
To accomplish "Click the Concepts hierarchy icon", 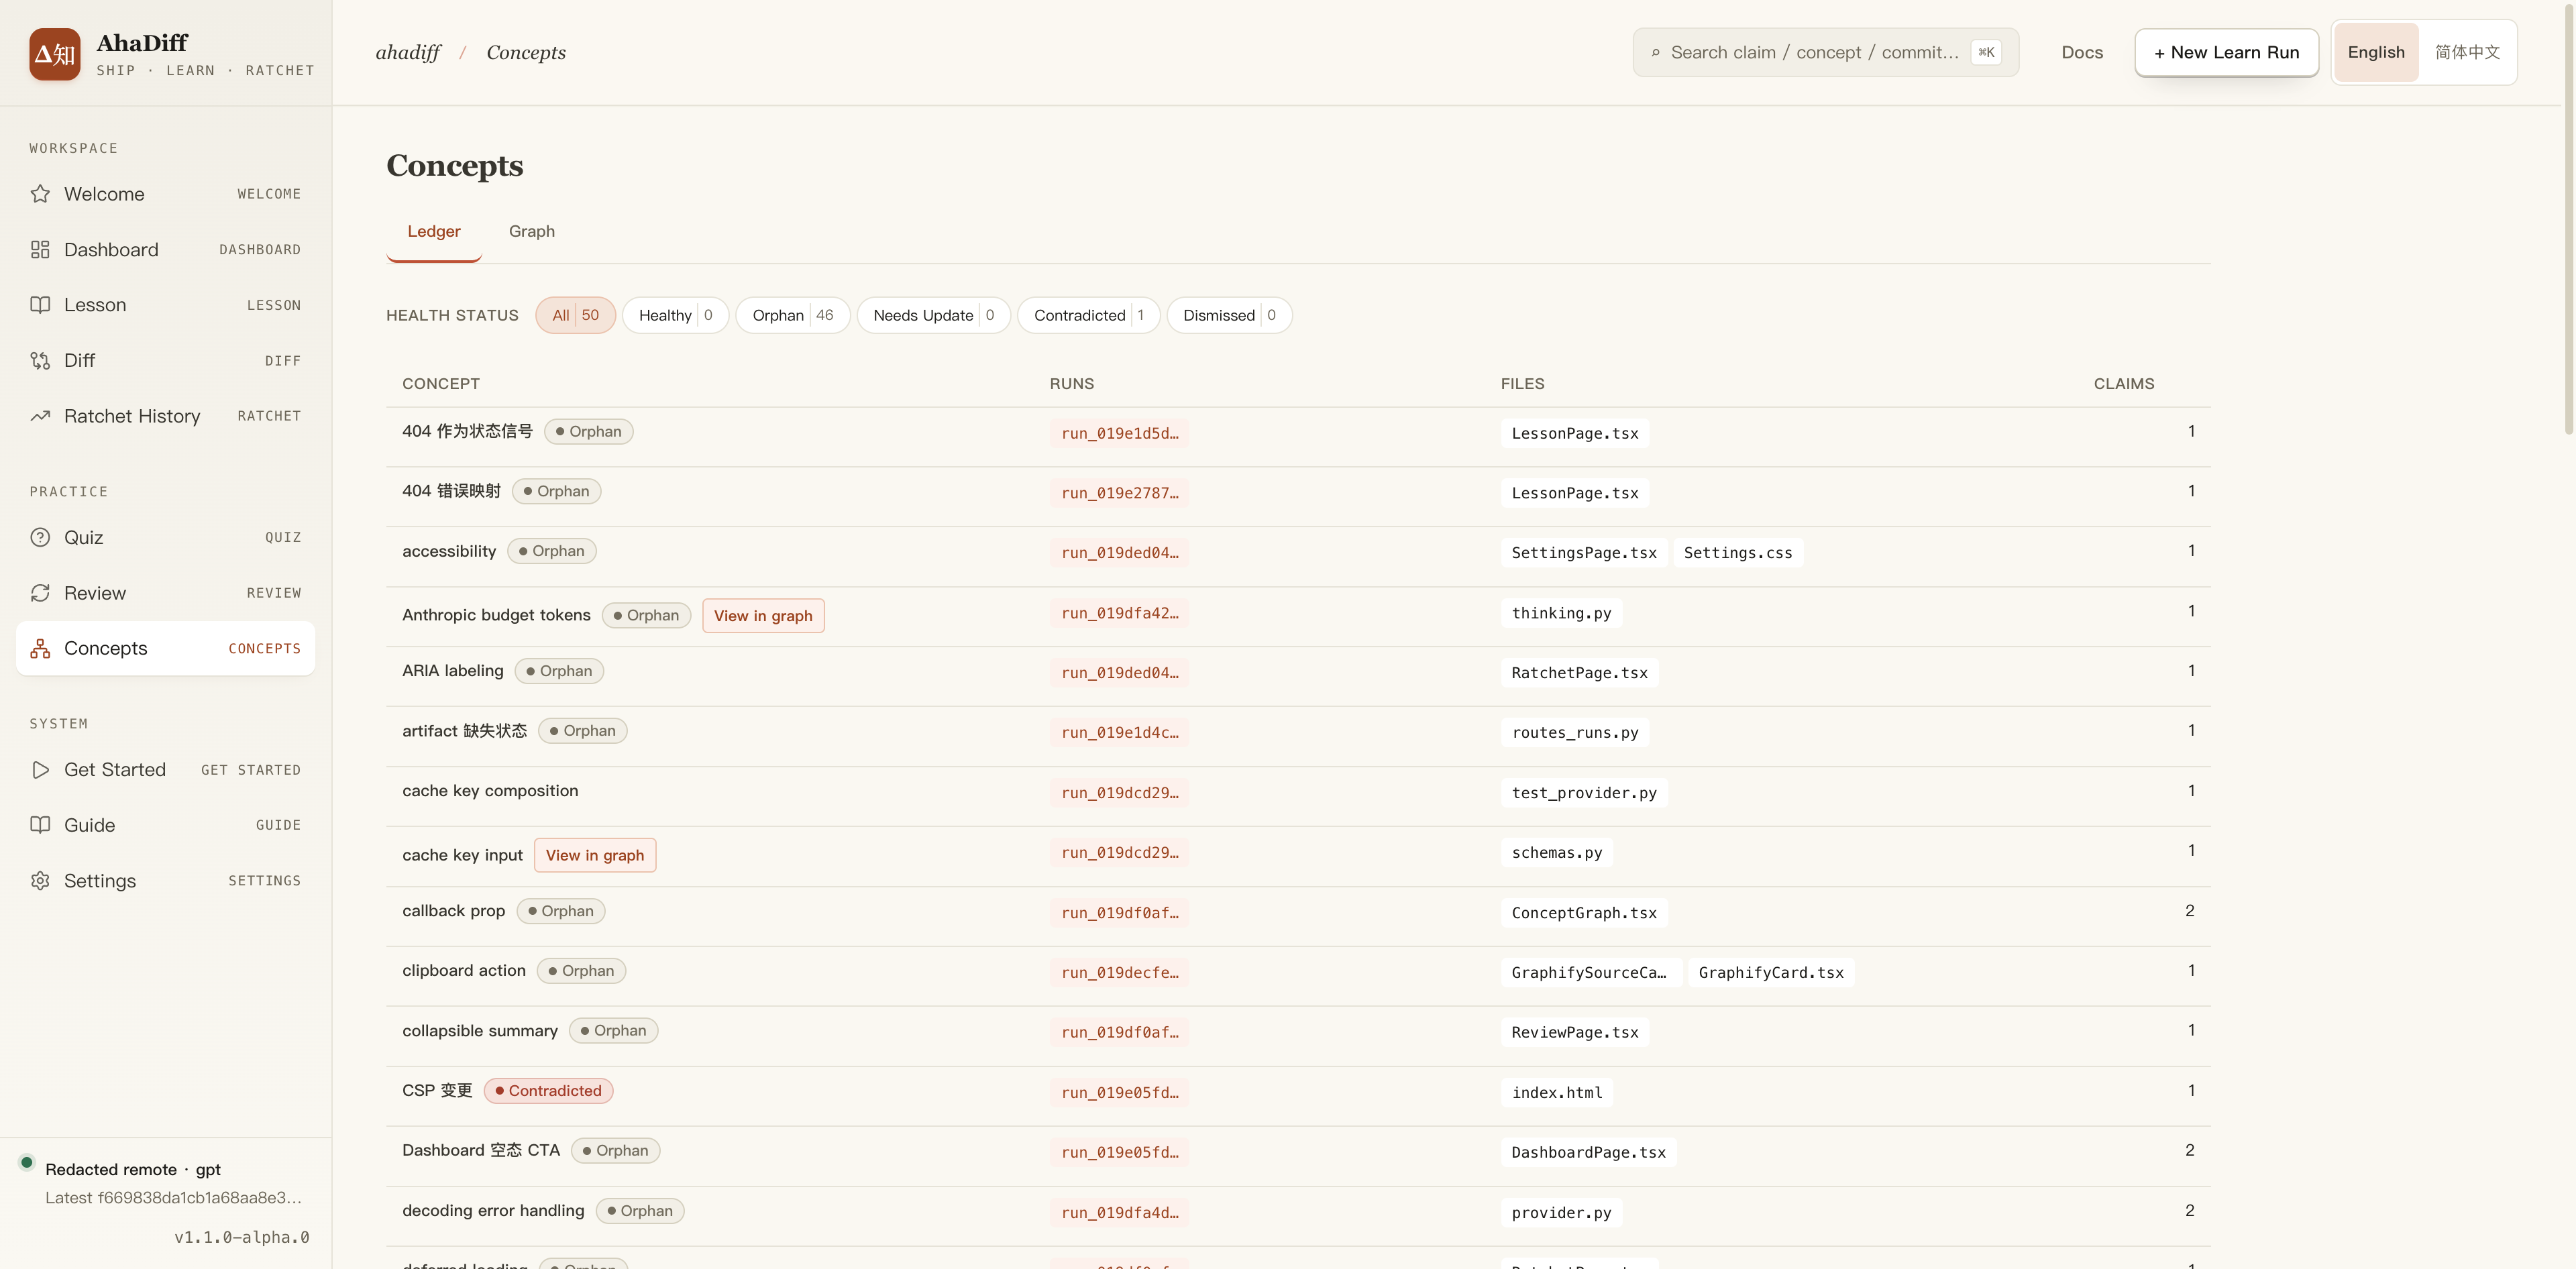I will (x=40, y=648).
